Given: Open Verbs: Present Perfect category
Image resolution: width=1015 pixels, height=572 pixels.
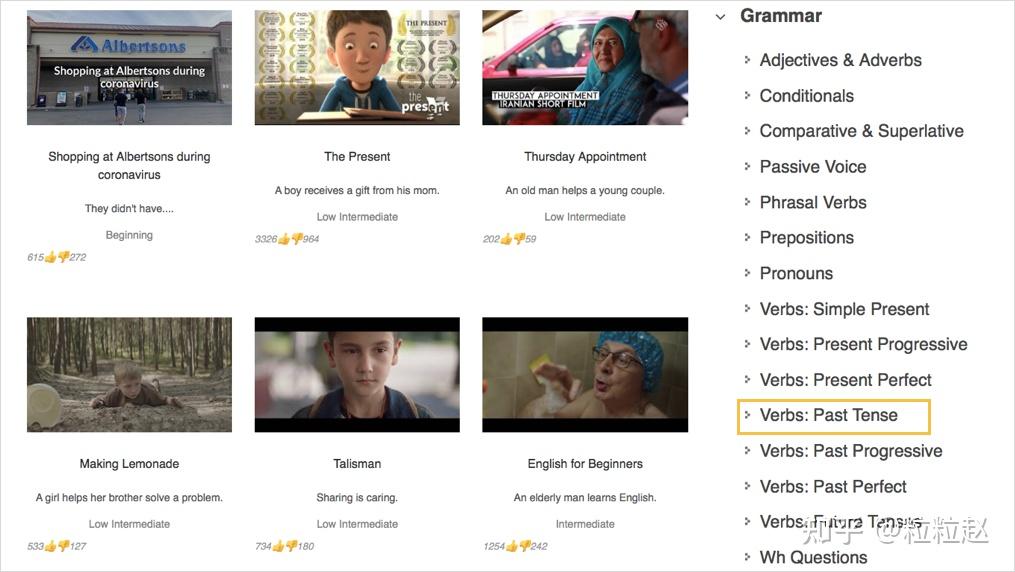Looking at the screenshot, I should click(845, 380).
